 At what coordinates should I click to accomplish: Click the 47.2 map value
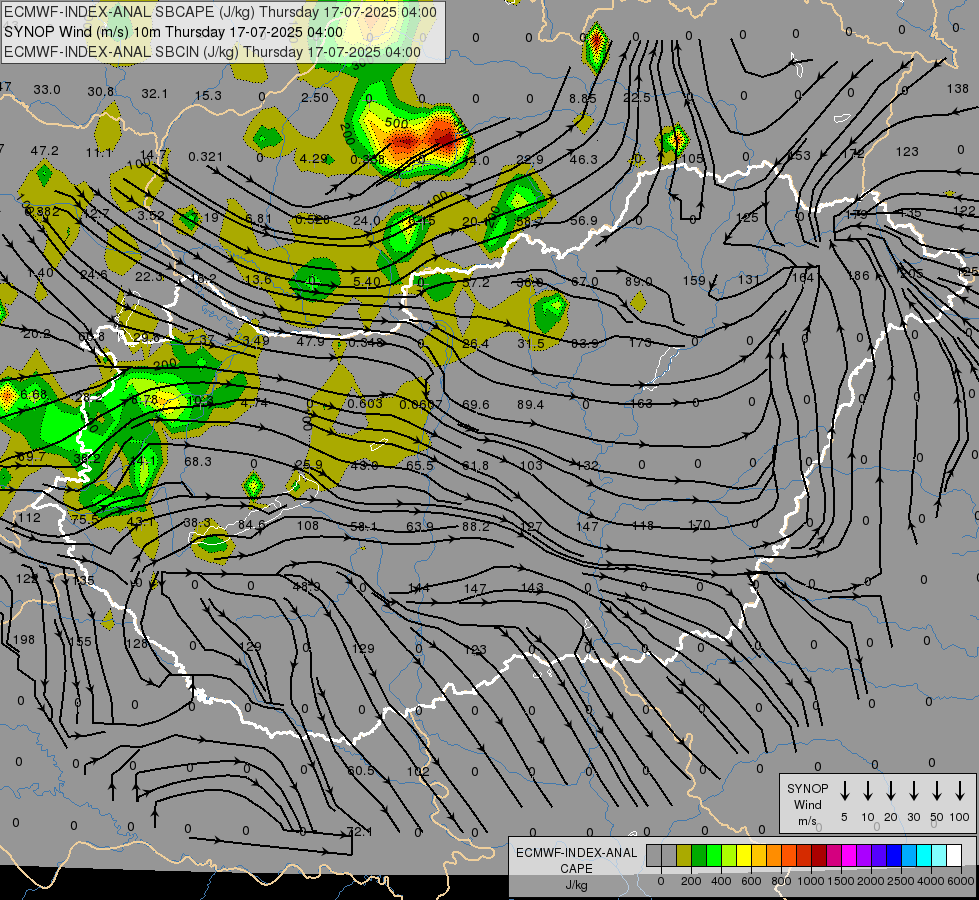pyautogui.click(x=44, y=151)
